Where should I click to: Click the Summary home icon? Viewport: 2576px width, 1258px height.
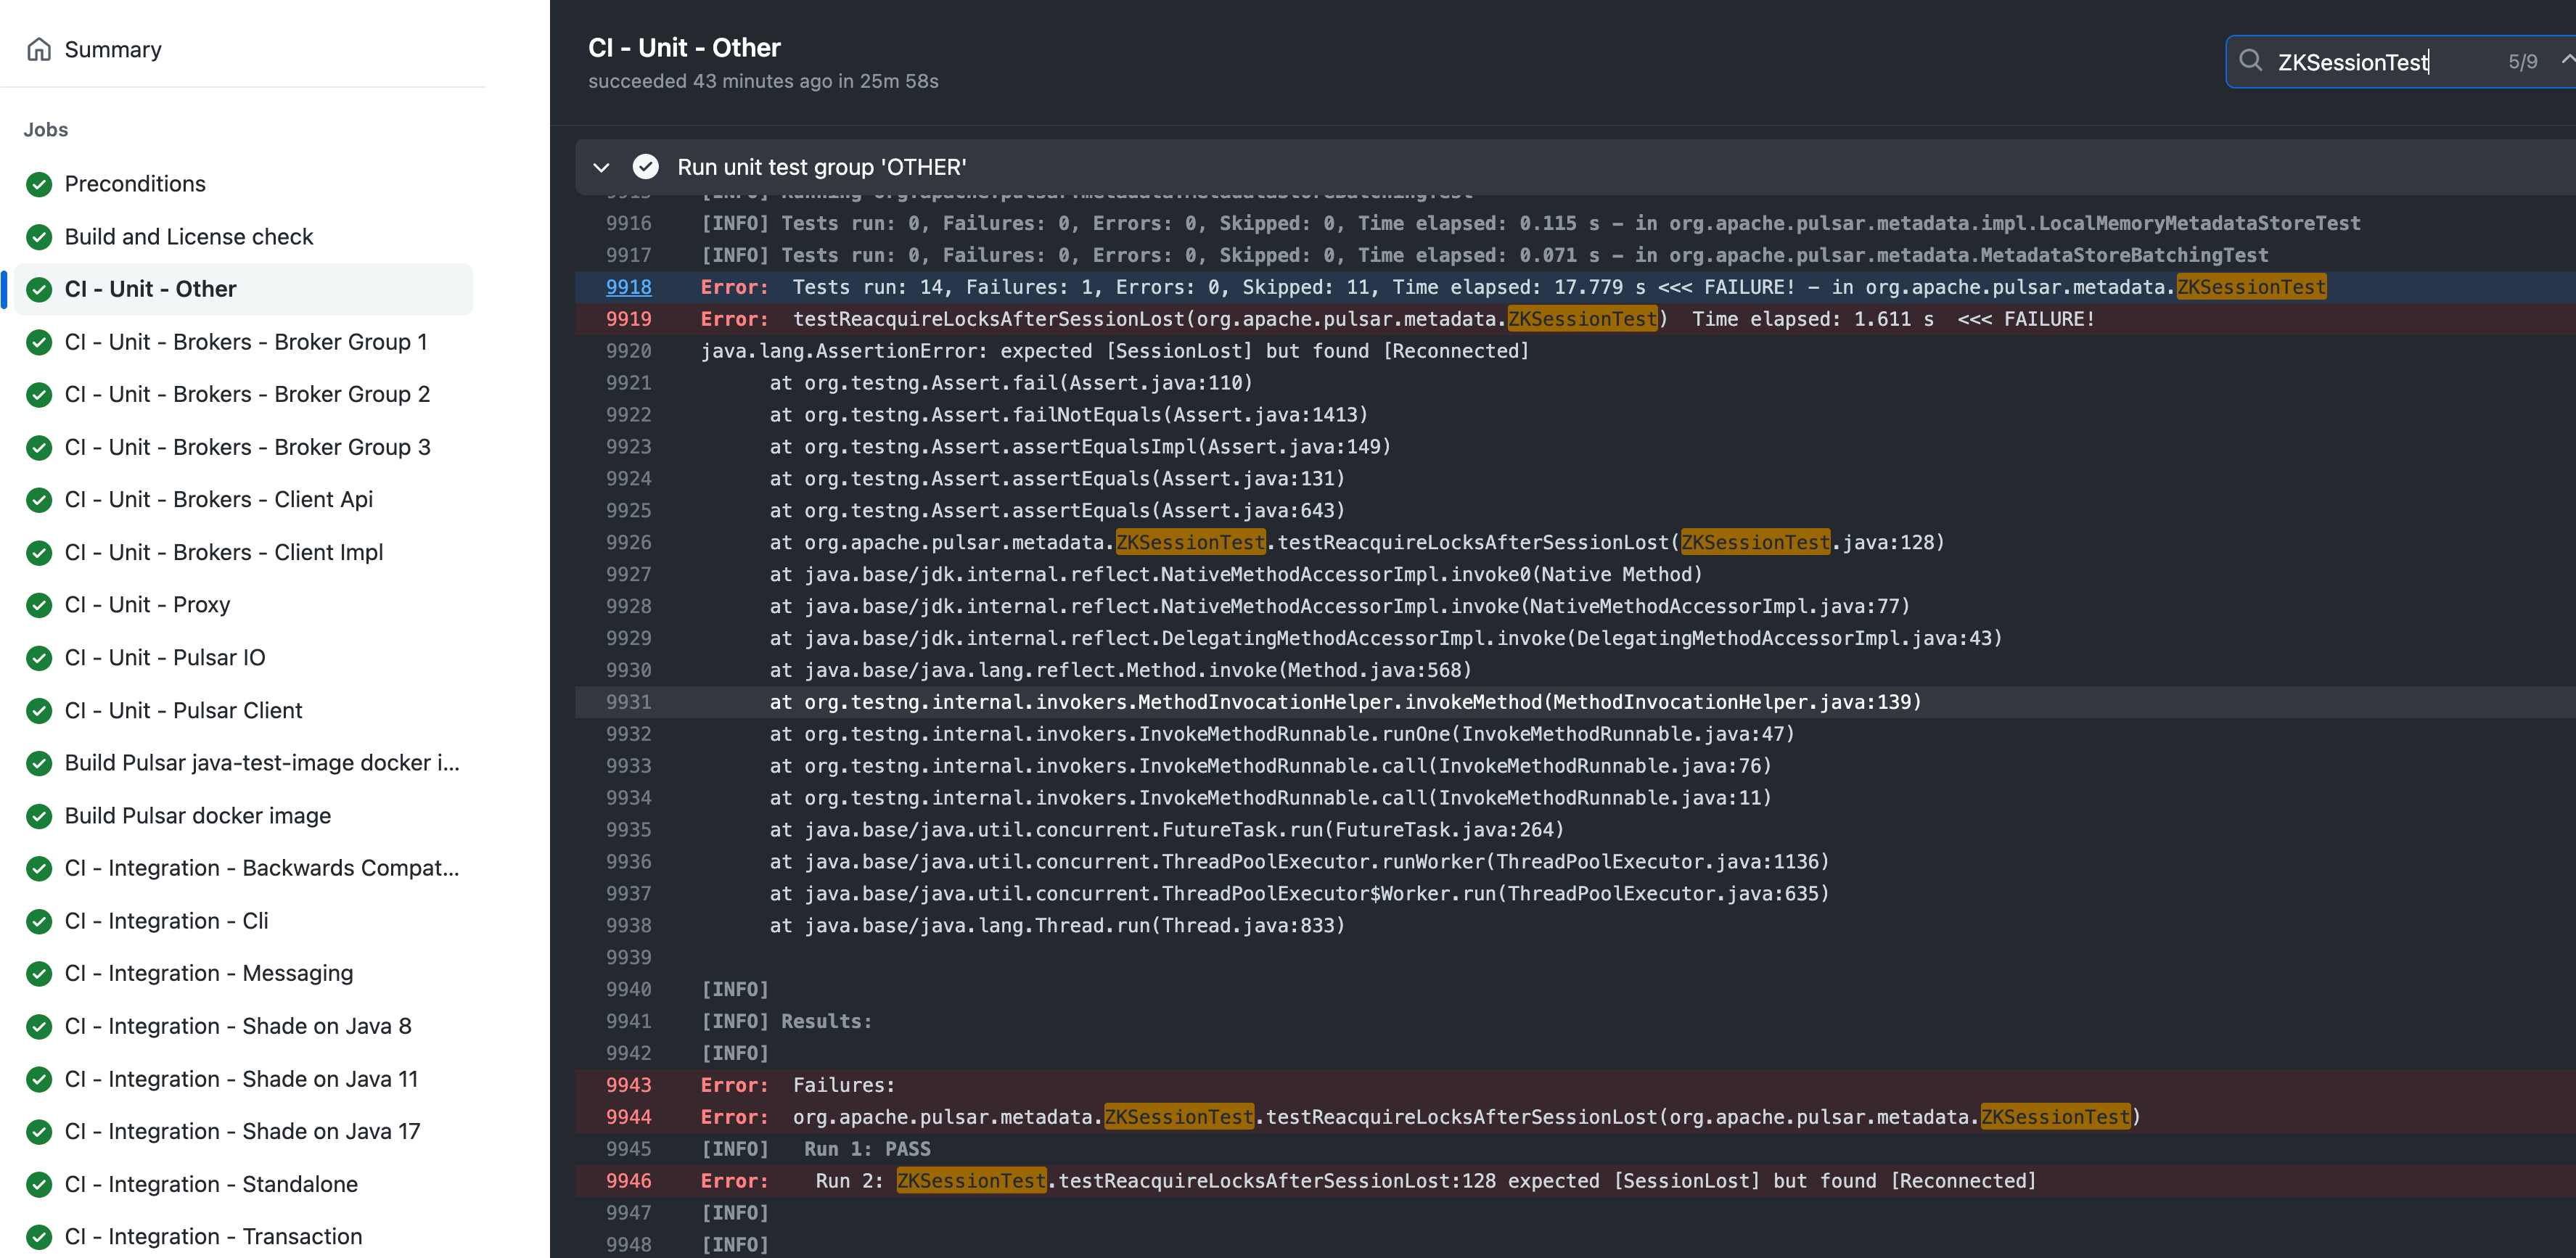39,49
